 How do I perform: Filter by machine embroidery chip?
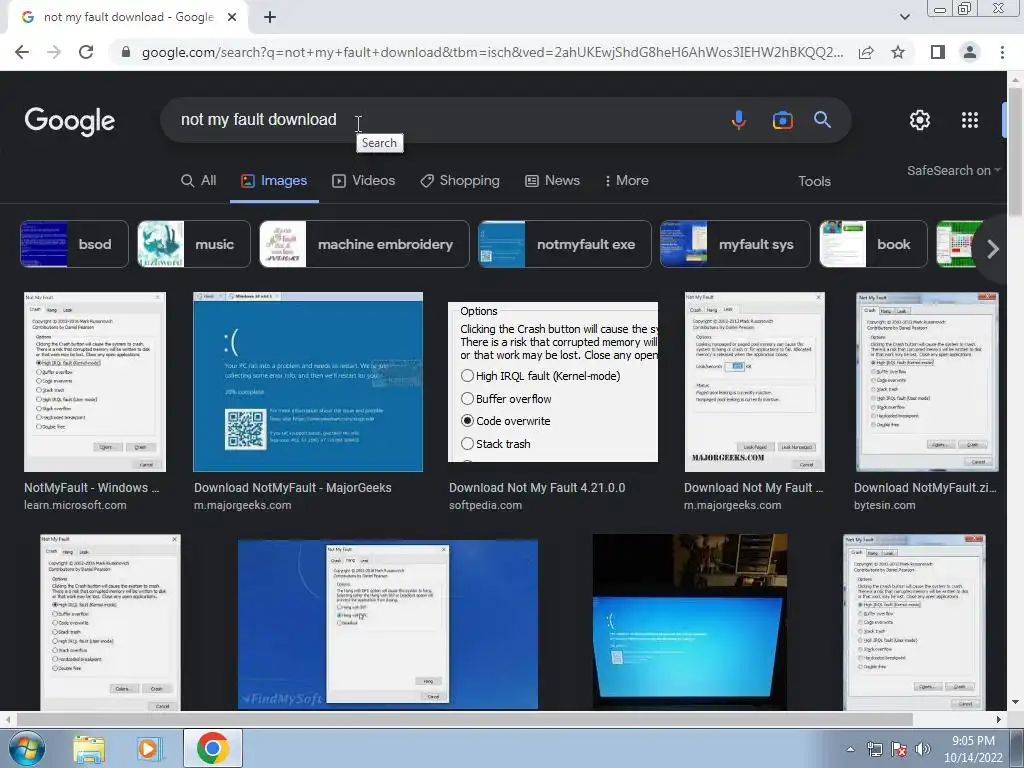pyautogui.click(x=364, y=244)
